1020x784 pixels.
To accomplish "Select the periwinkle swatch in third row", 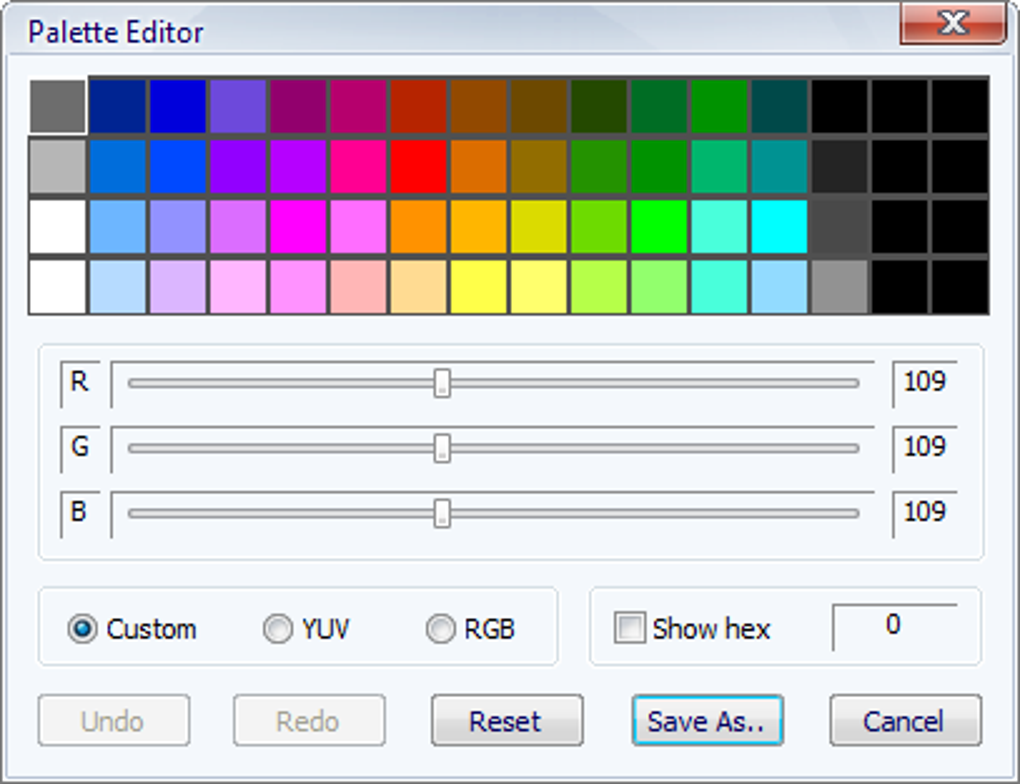I will pos(178,227).
